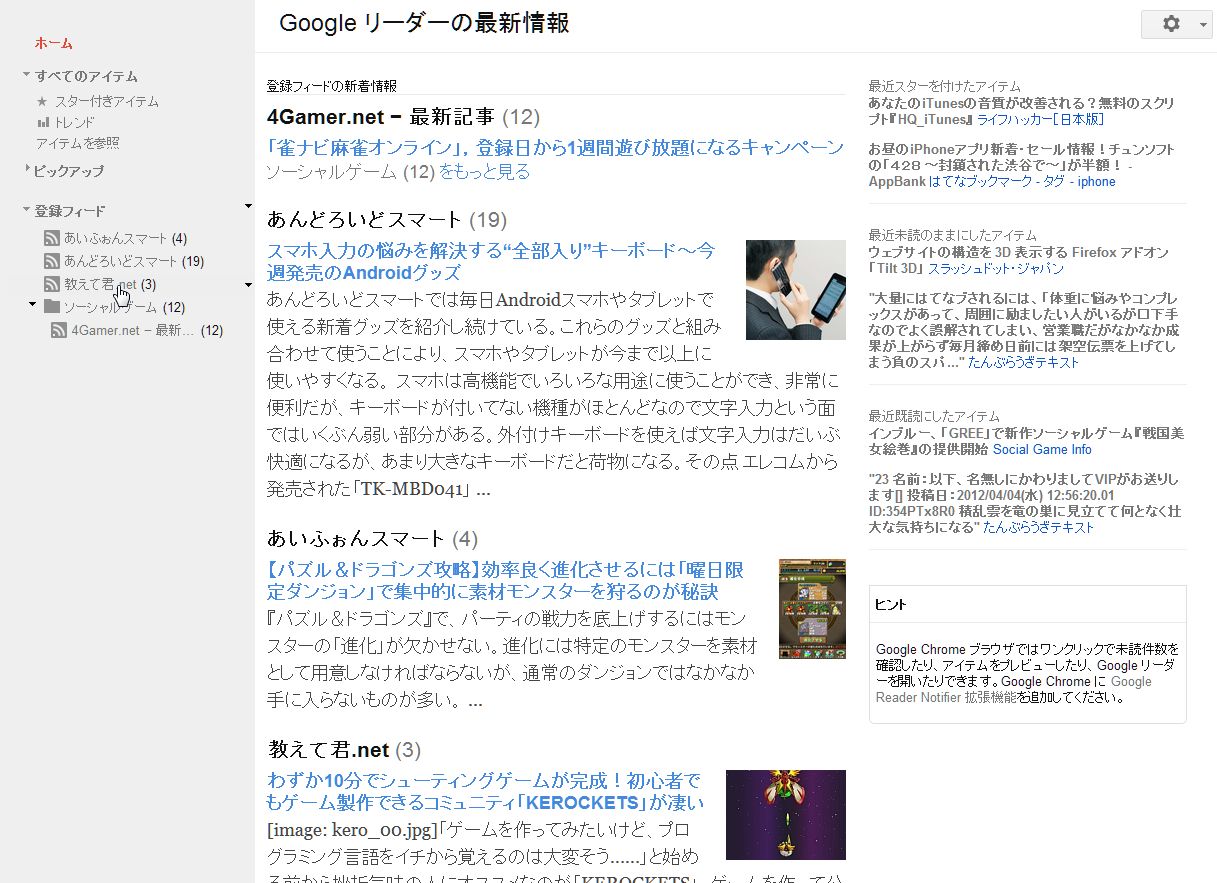The image size is (1217, 883).
Task: Open last たんぶらうざテキスト link under 最近既読
Action: 1039,527
